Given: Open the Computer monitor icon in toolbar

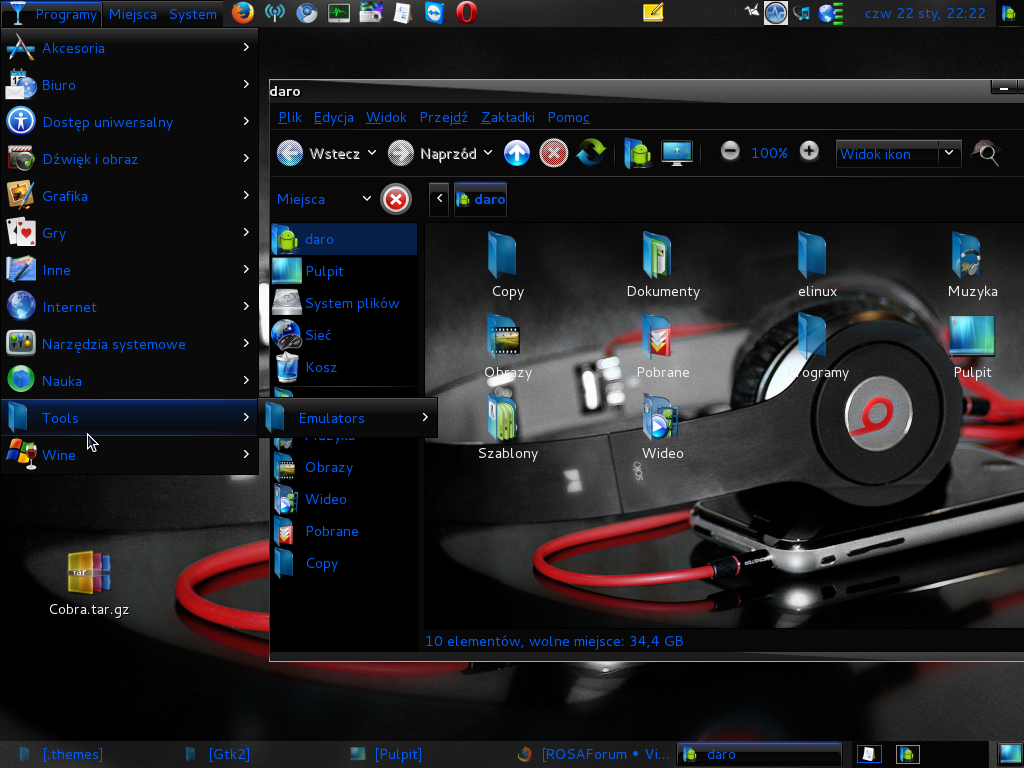Looking at the screenshot, I should coord(677,153).
